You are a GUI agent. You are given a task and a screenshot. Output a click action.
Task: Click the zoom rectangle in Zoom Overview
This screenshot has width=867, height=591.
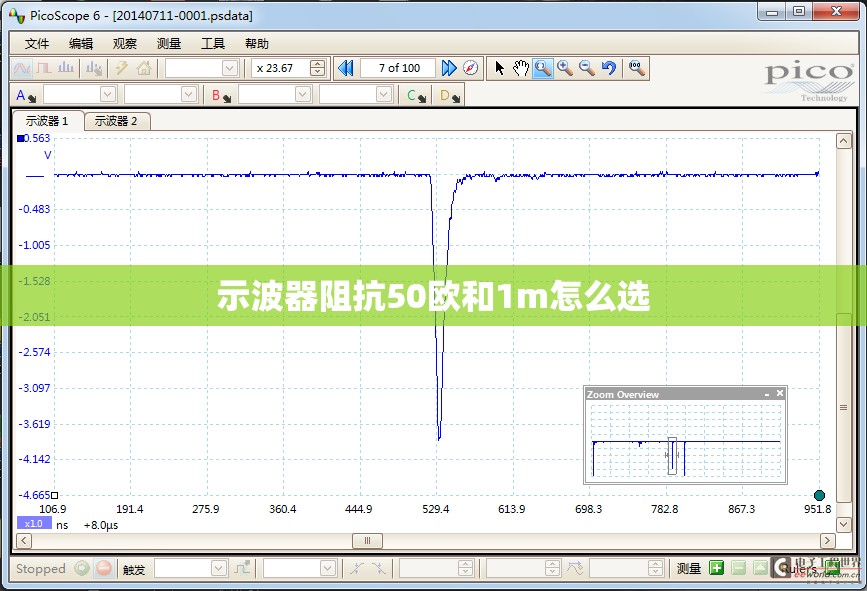(x=672, y=456)
